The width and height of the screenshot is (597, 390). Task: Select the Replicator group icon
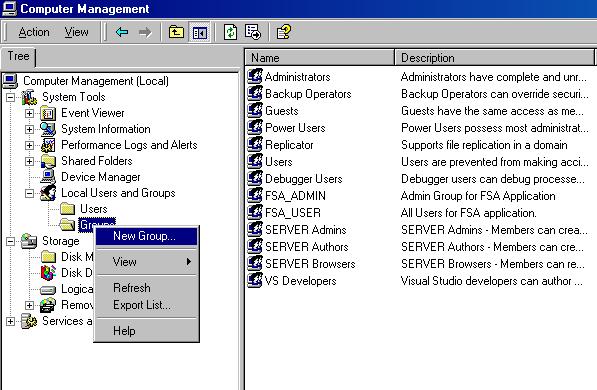pos(255,145)
